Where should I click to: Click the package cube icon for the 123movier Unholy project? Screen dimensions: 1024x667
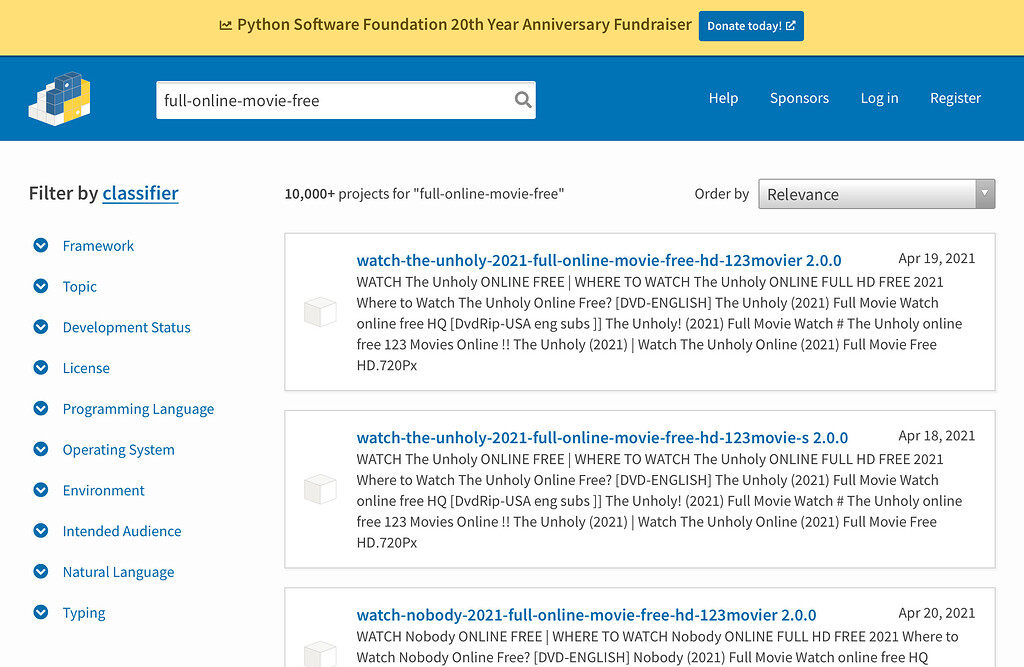pyautogui.click(x=320, y=312)
